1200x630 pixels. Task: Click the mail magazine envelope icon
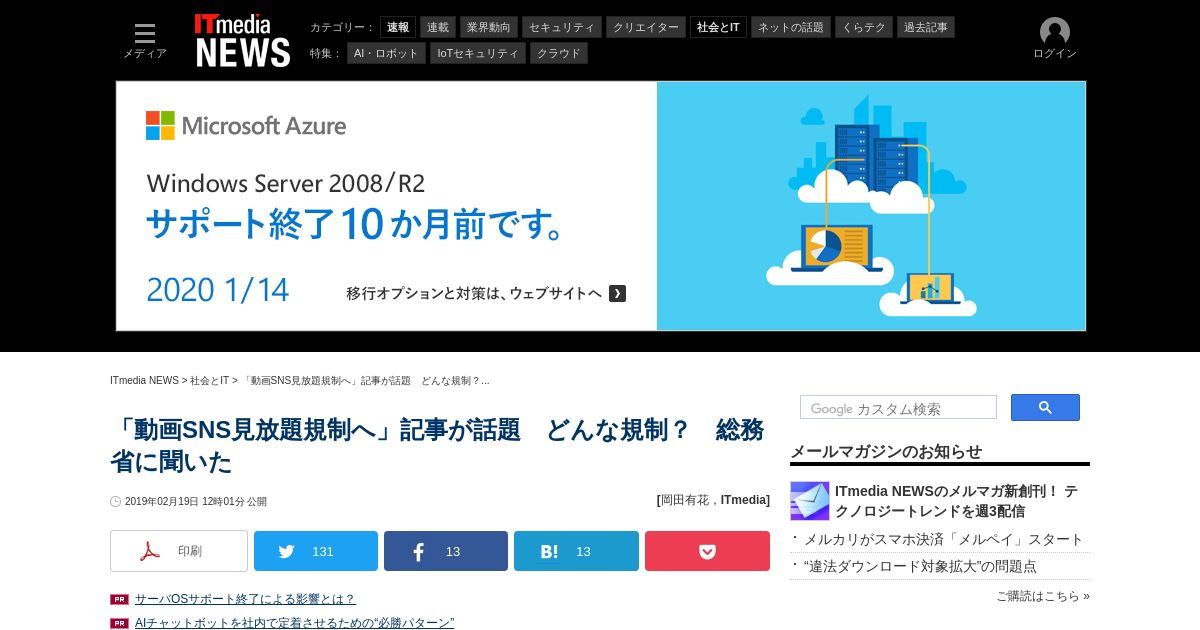pos(810,501)
